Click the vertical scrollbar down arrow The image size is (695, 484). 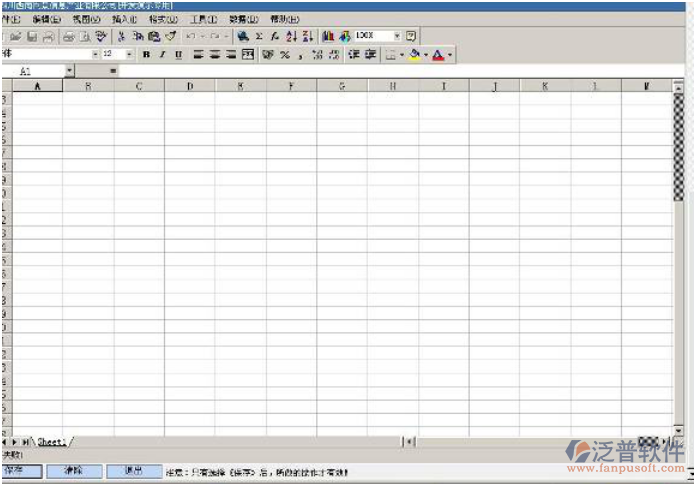[x=679, y=430]
